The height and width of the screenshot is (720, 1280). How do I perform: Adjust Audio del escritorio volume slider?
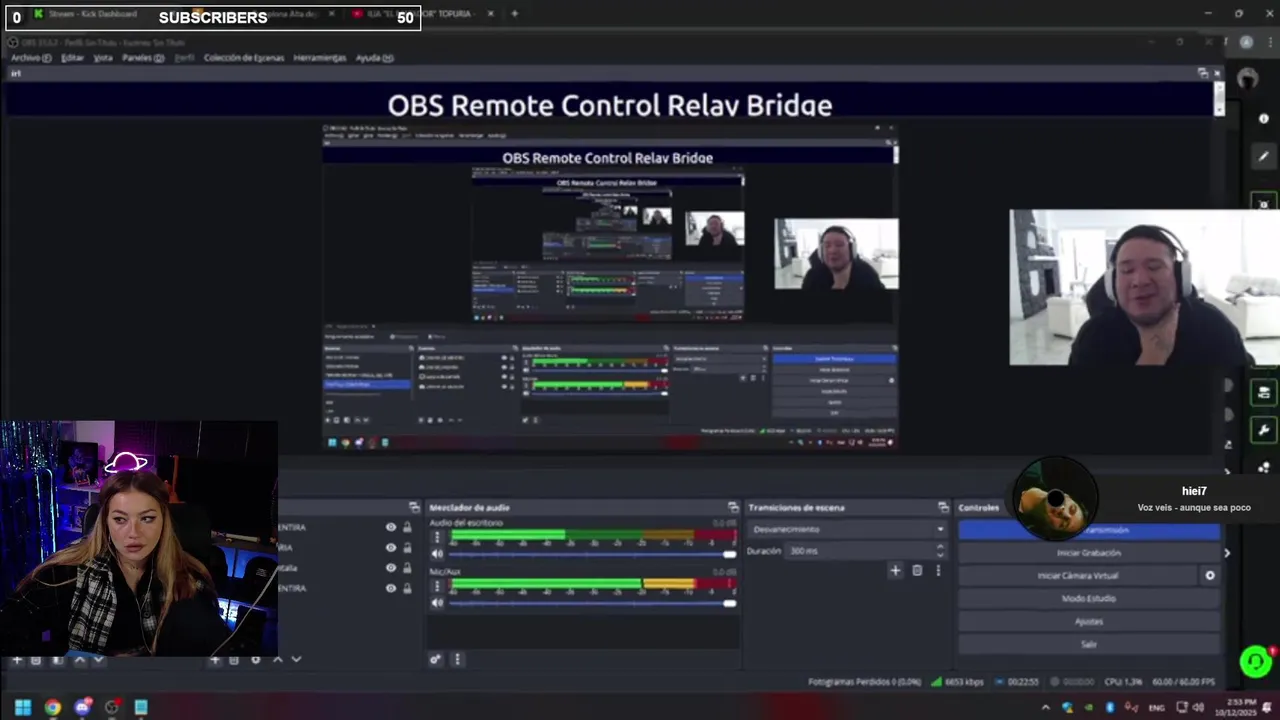(x=592, y=554)
